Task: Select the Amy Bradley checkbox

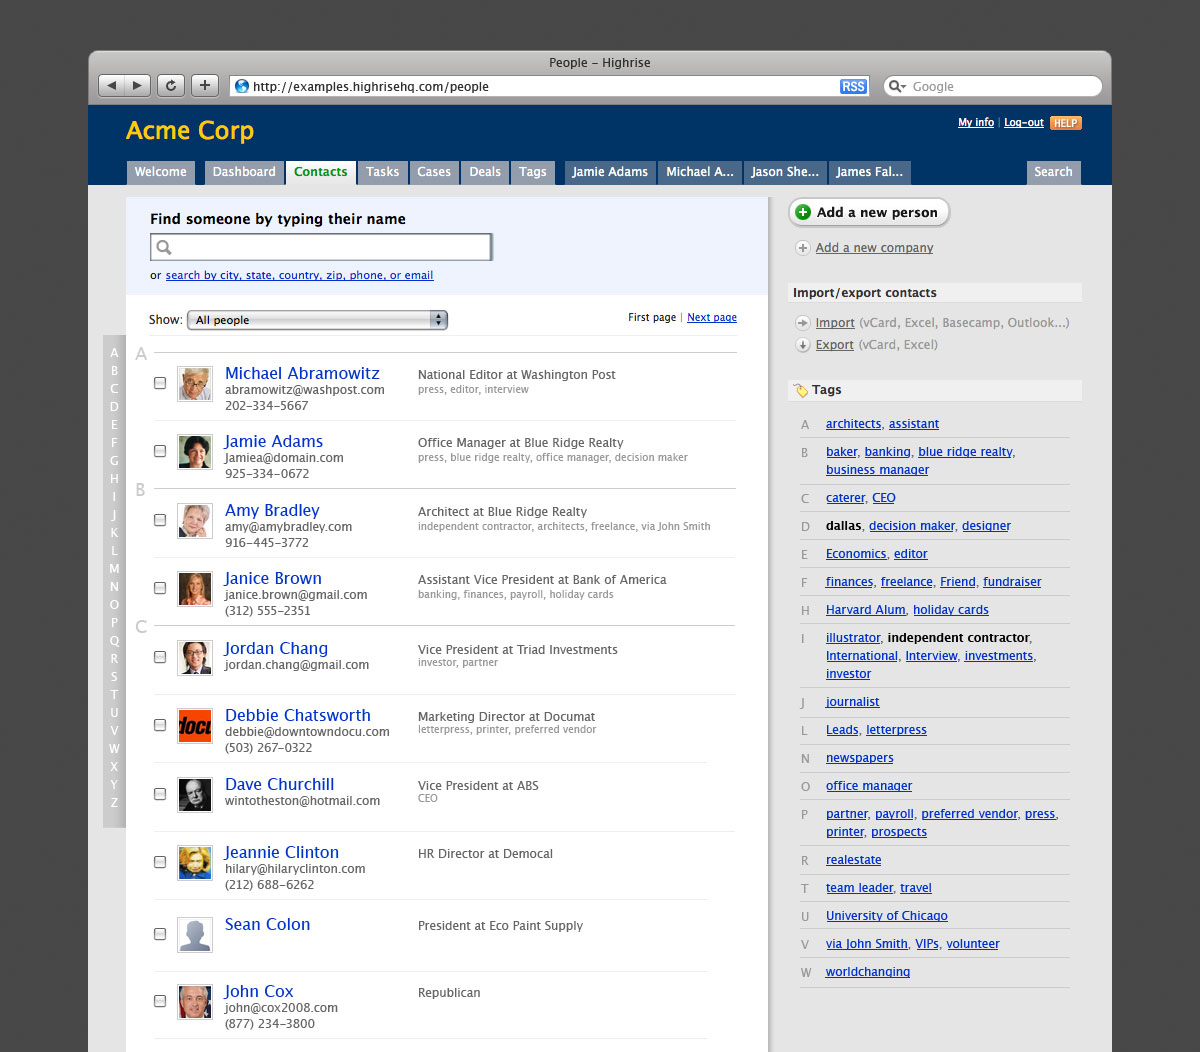Action: (x=160, y=520)
